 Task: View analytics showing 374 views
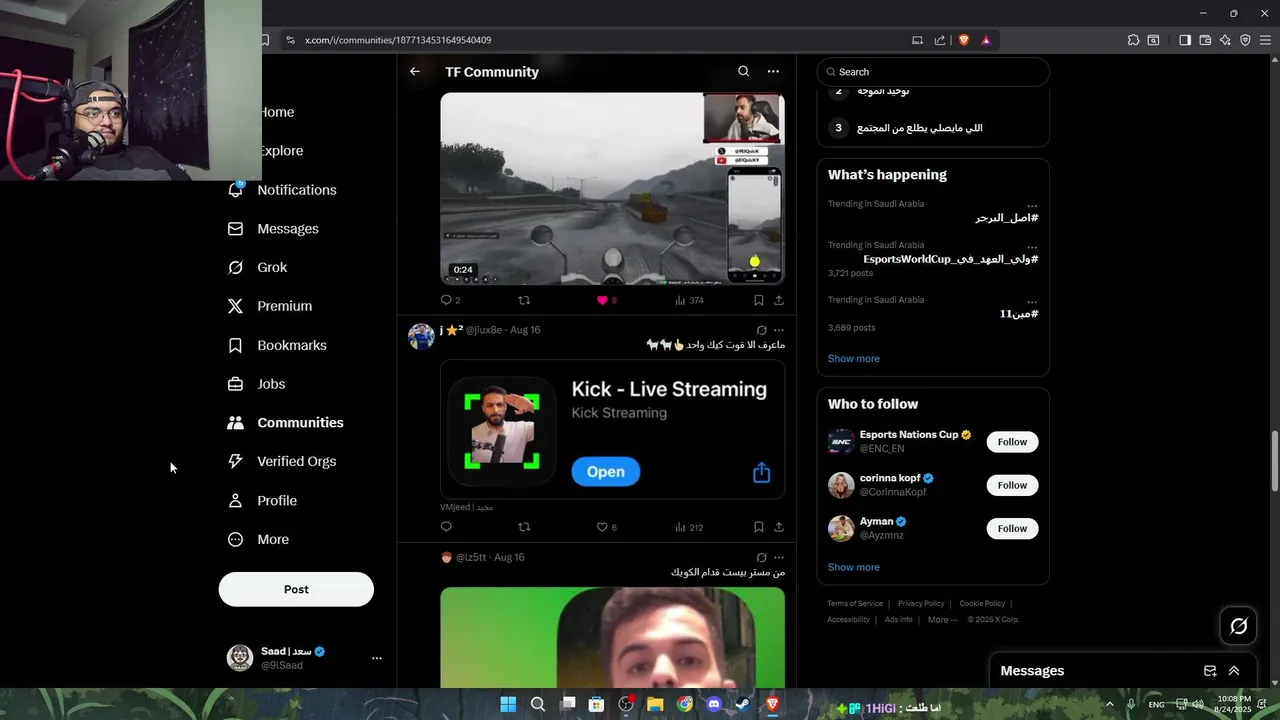coord(690,300)
